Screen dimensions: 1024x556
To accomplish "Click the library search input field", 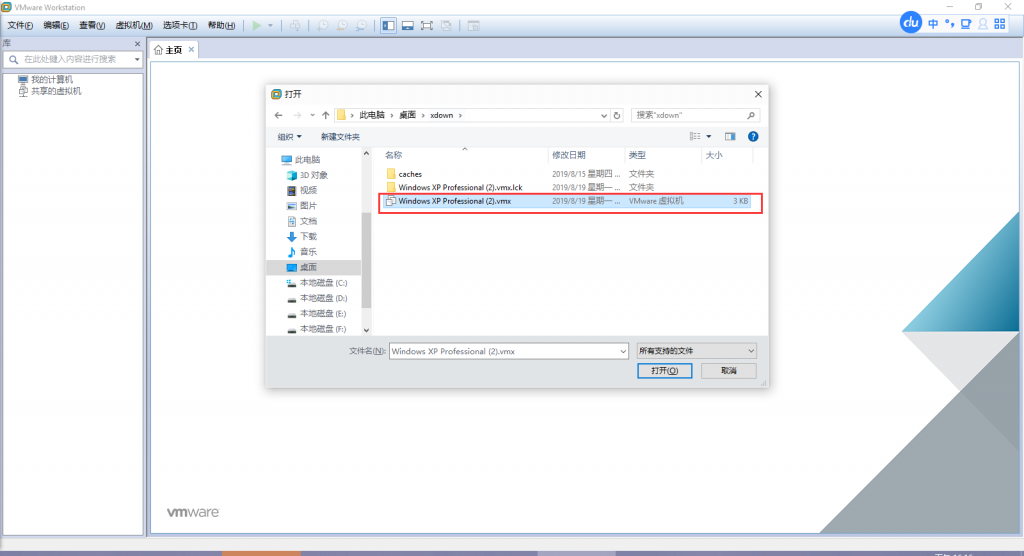I will point(71,59).
